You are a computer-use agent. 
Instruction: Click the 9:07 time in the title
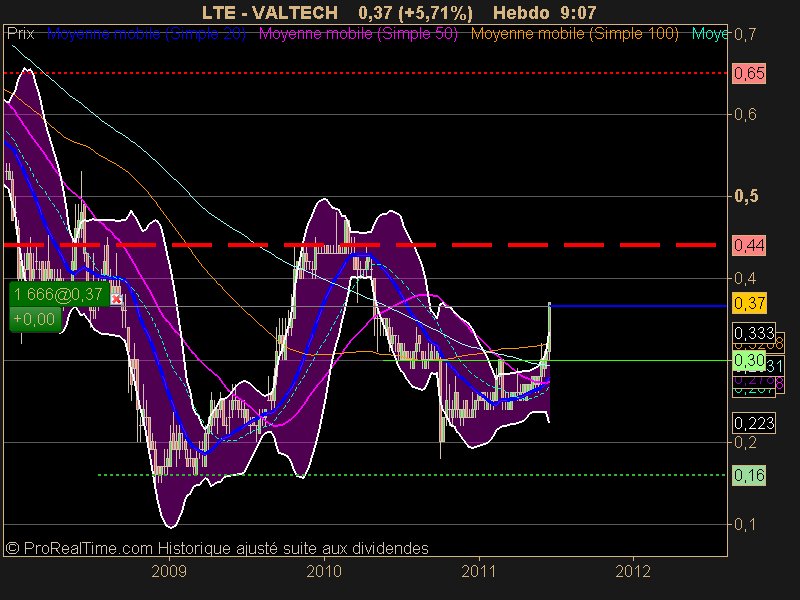click(578, 12)
